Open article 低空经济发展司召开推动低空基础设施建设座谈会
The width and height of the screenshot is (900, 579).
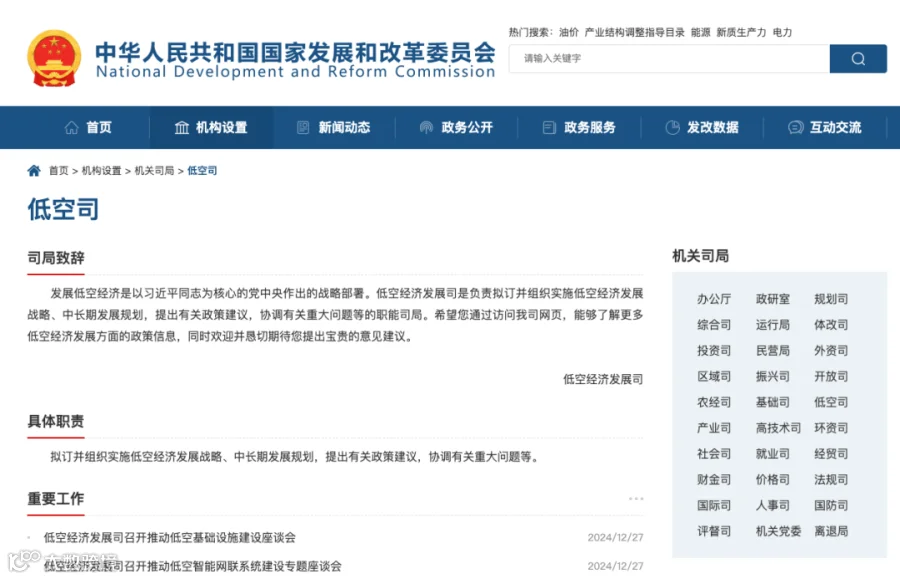tap(170, 538)
